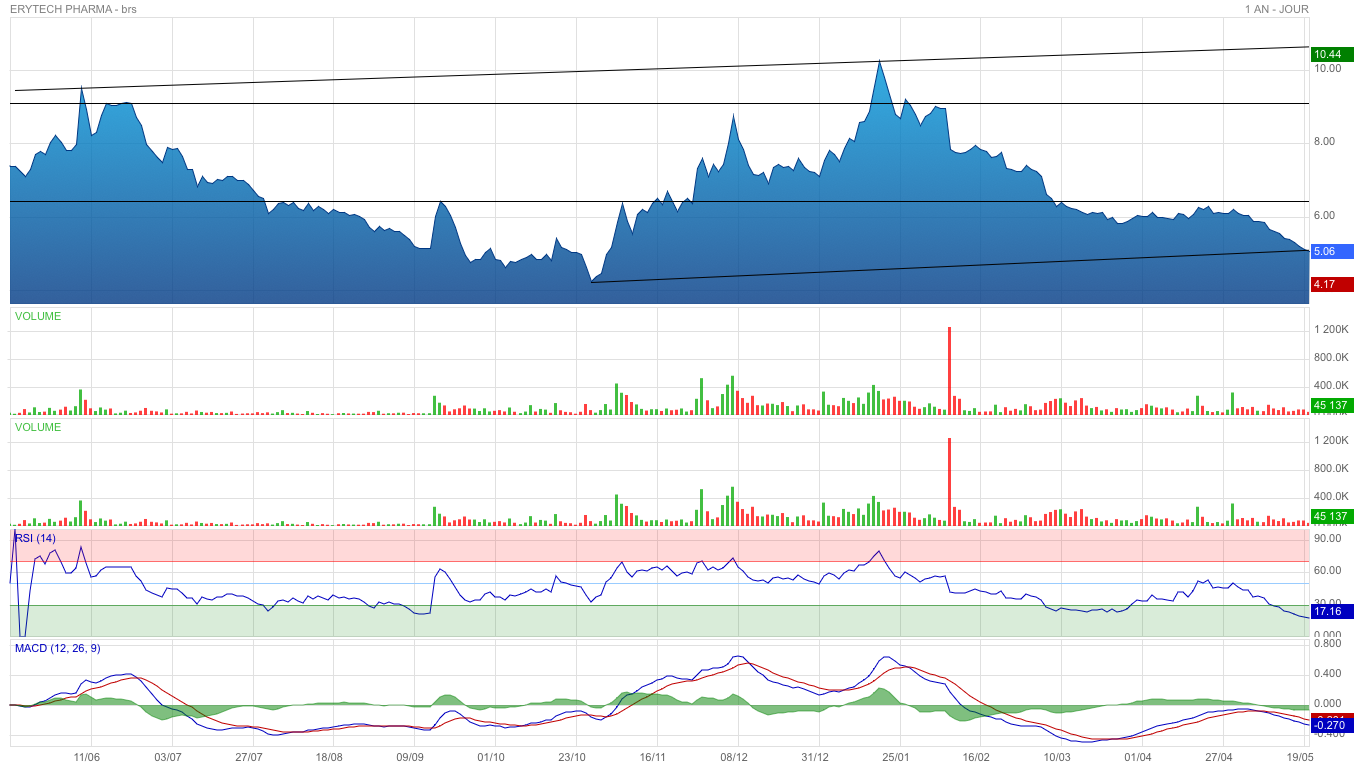Open the MACD (12, 26, 9) indicator label
This screenshot has height=767, width=1354.
coord(57,650)
